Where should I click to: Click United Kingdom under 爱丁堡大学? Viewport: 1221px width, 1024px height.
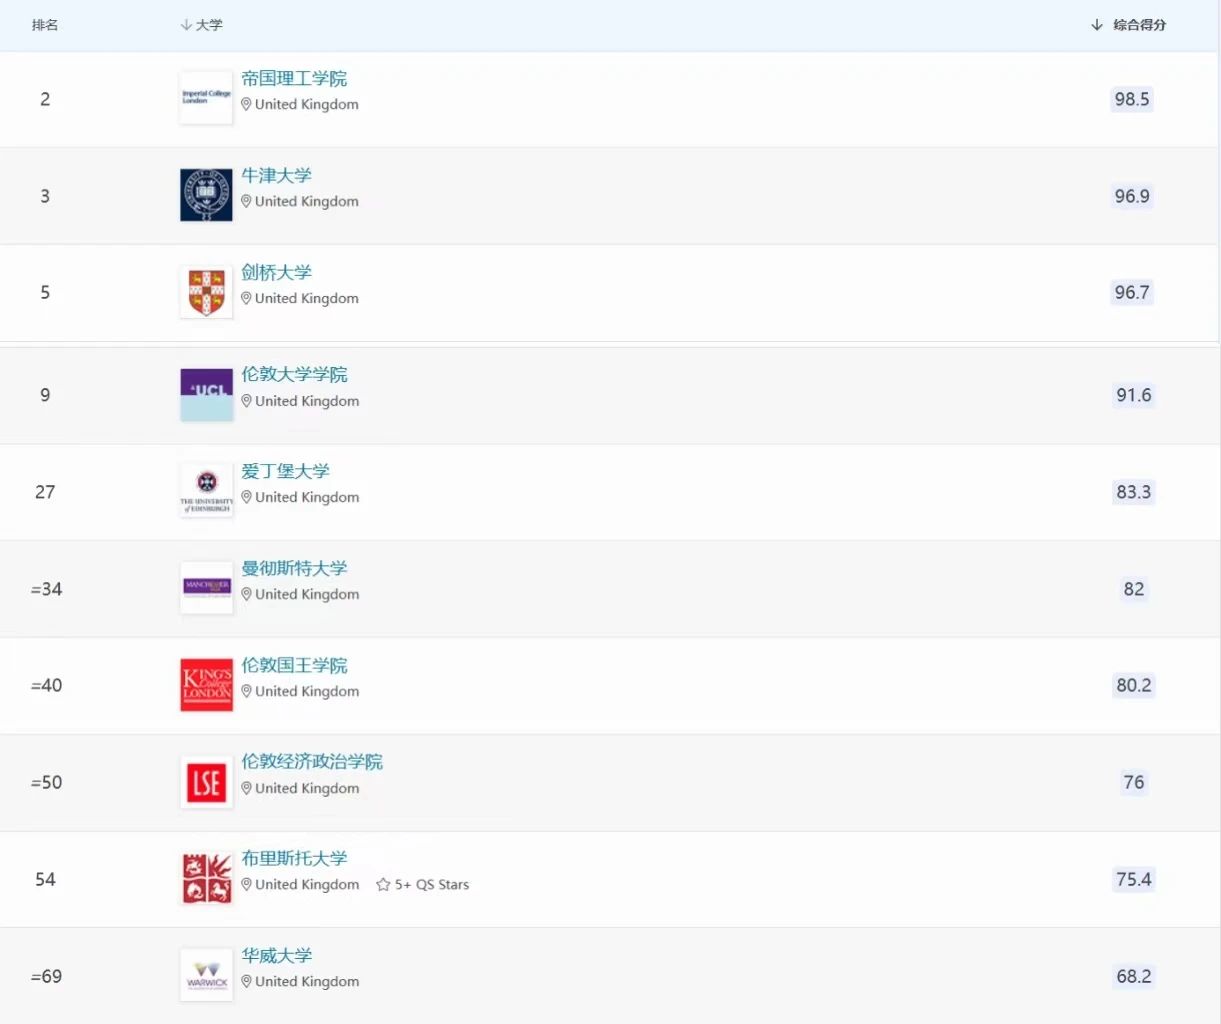(307, 497)
